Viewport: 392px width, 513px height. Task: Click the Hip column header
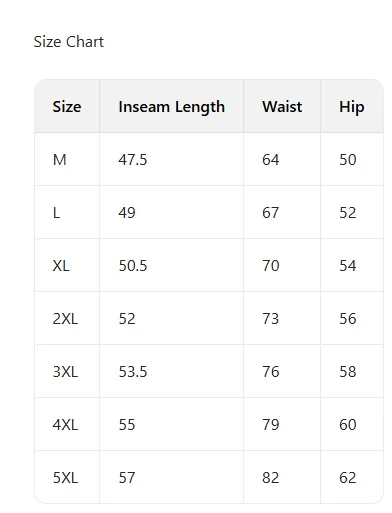click(x=352, y=107)
